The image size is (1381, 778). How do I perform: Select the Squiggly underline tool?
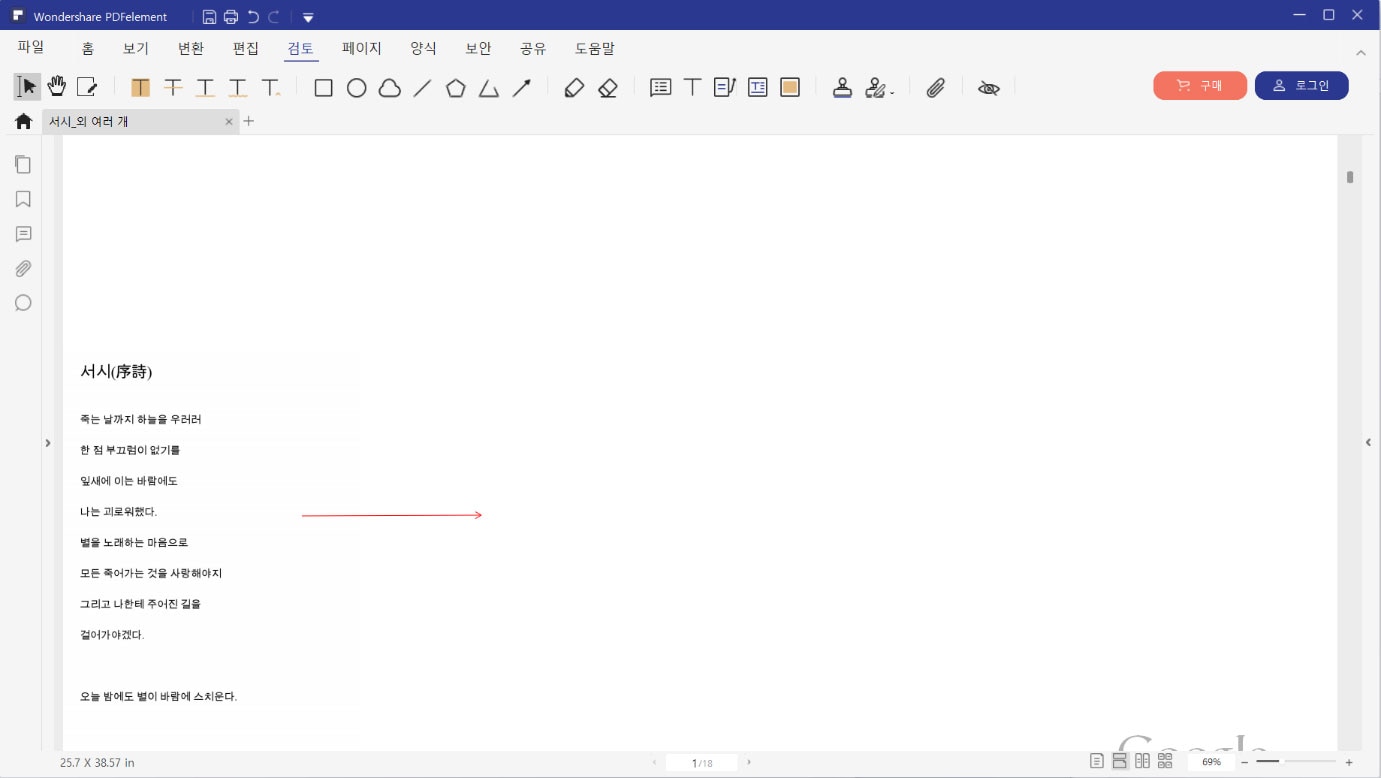point(237,88)
